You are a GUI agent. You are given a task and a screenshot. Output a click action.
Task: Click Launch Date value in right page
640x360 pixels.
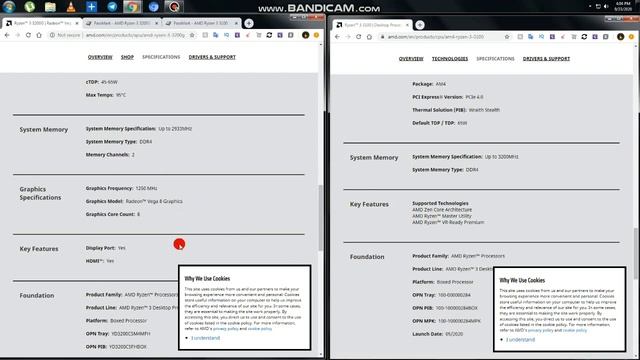click(x=453, y=334)
